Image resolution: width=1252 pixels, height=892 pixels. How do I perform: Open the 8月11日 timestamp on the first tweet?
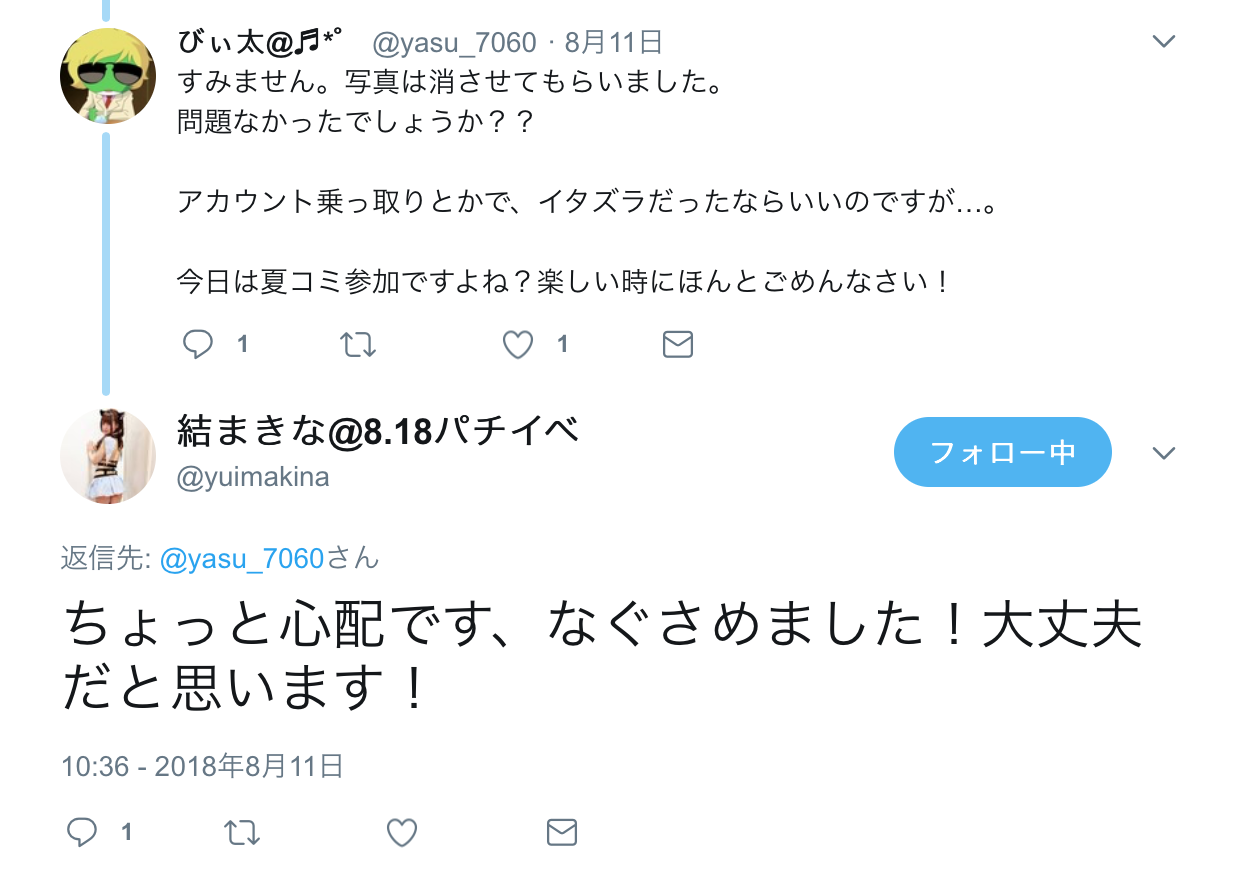(x=614, y=42)
